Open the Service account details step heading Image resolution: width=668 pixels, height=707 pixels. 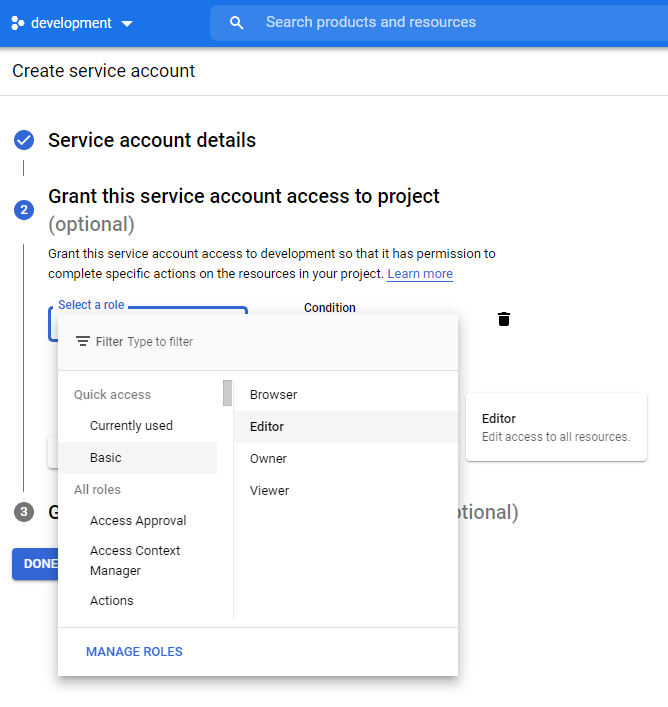pyautogui.click(x=152, y=140)
